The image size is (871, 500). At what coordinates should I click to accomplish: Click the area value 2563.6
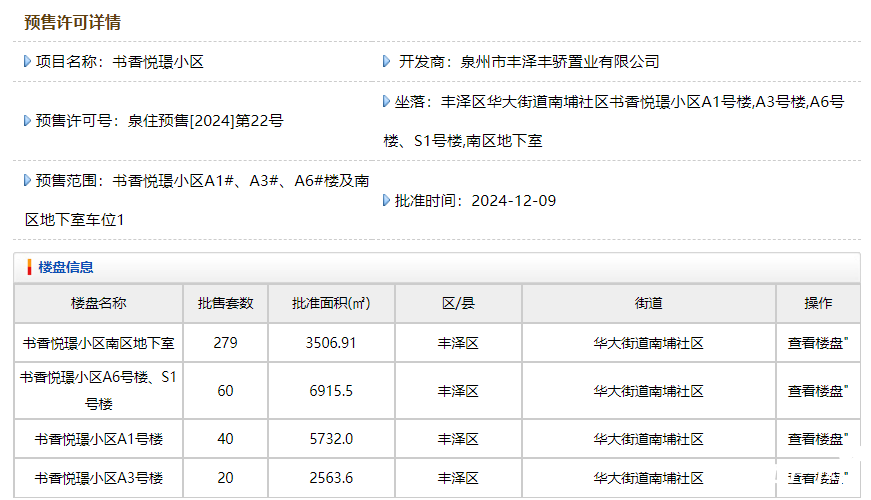(331, 478)
